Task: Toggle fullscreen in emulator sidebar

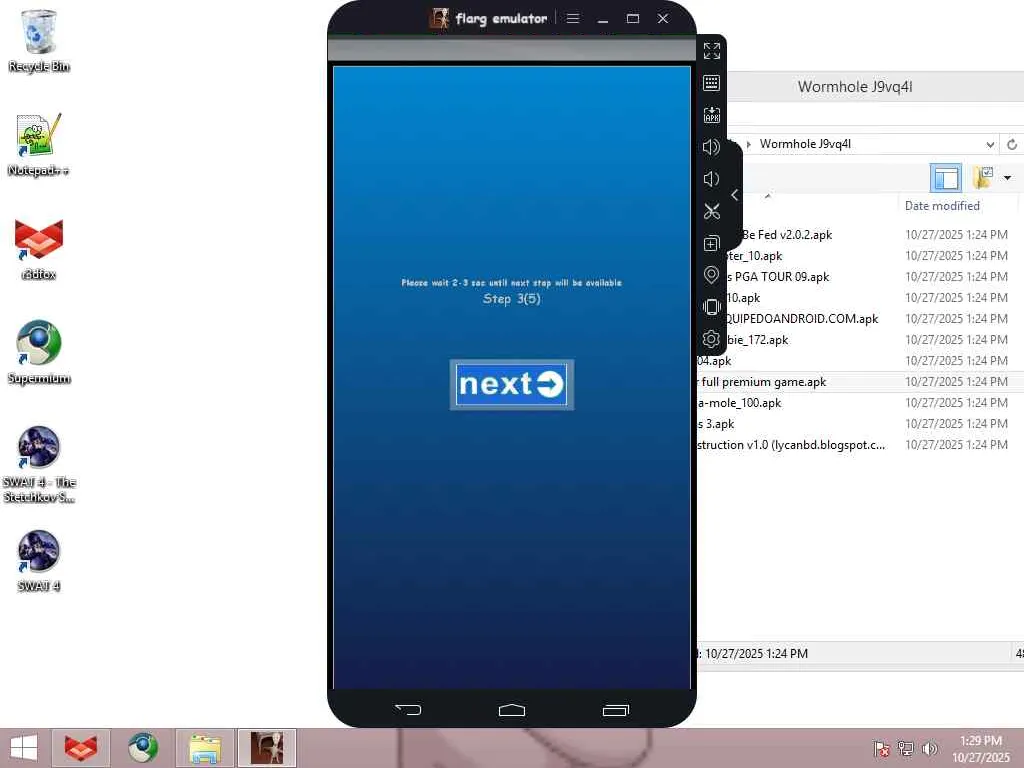Action: (x=711, y=51)
